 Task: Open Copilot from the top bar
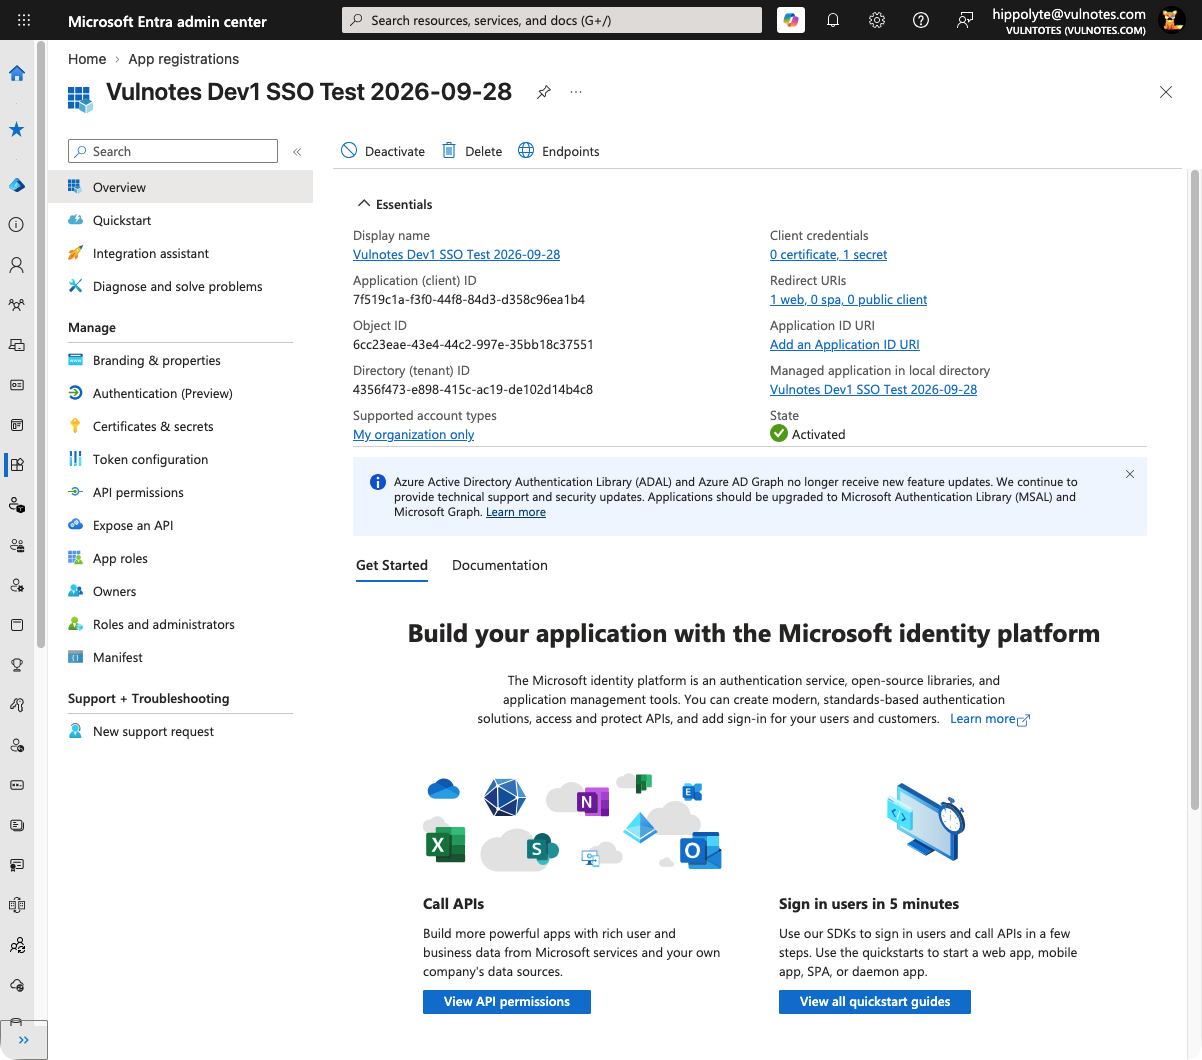791,20
